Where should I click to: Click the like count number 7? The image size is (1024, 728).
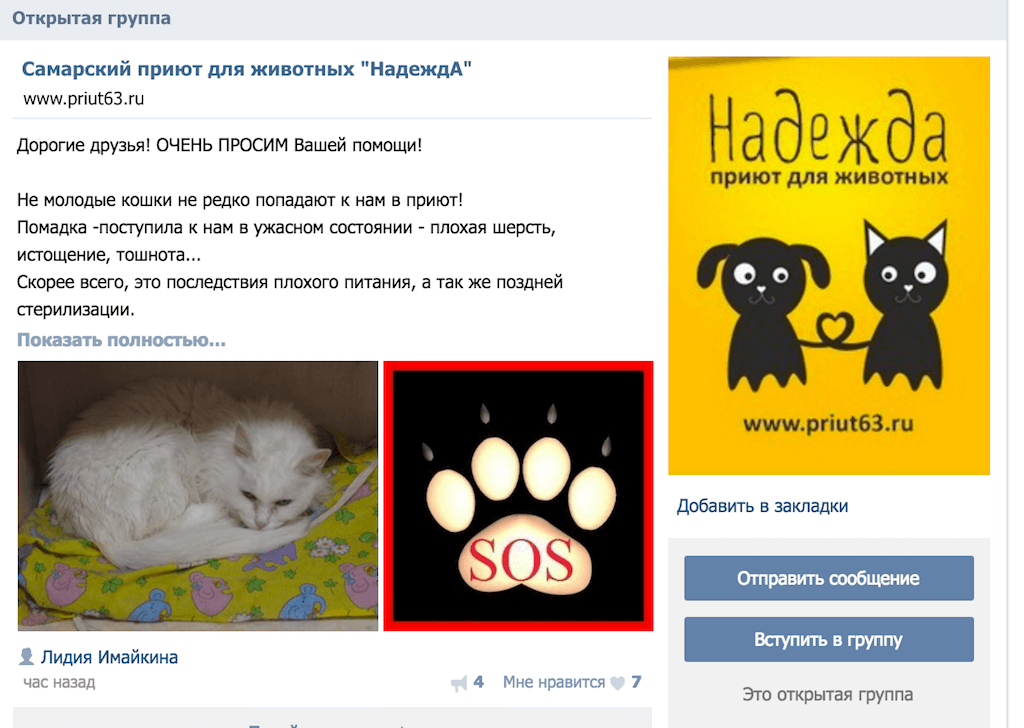636,682
